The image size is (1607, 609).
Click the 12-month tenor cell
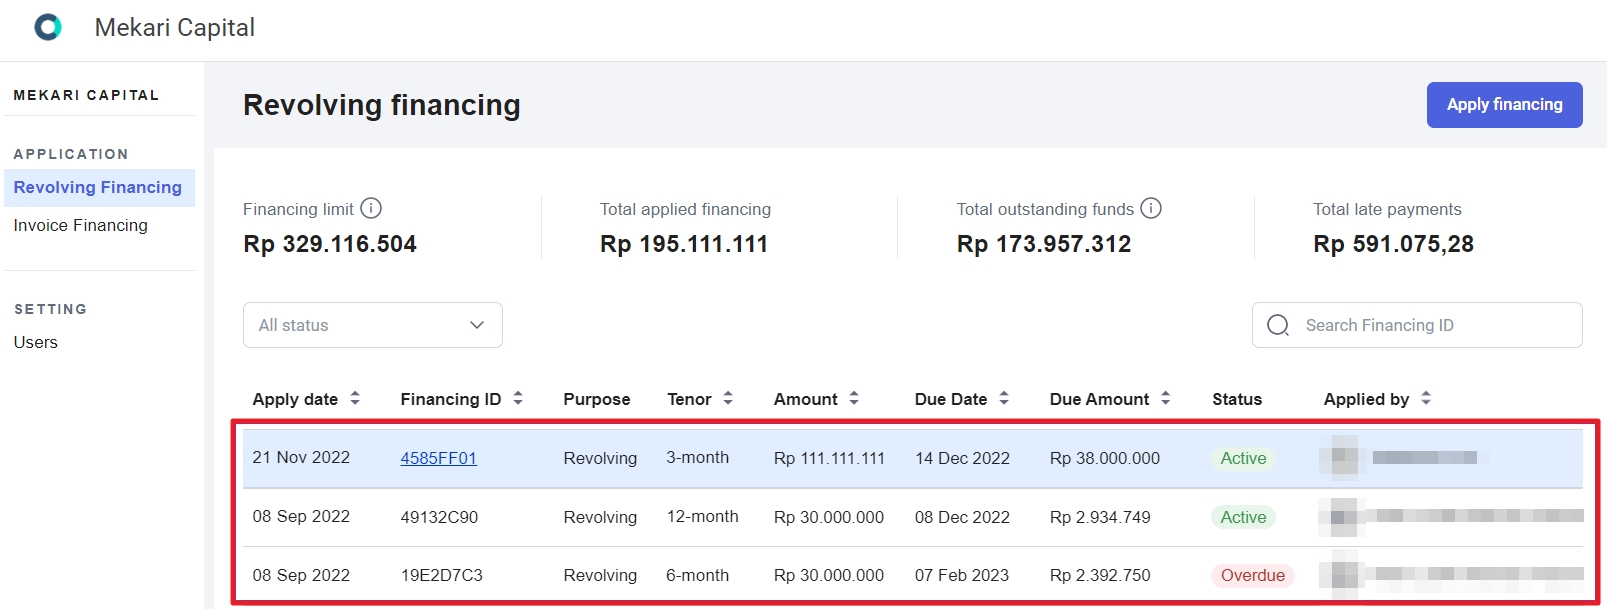point(702,516)
